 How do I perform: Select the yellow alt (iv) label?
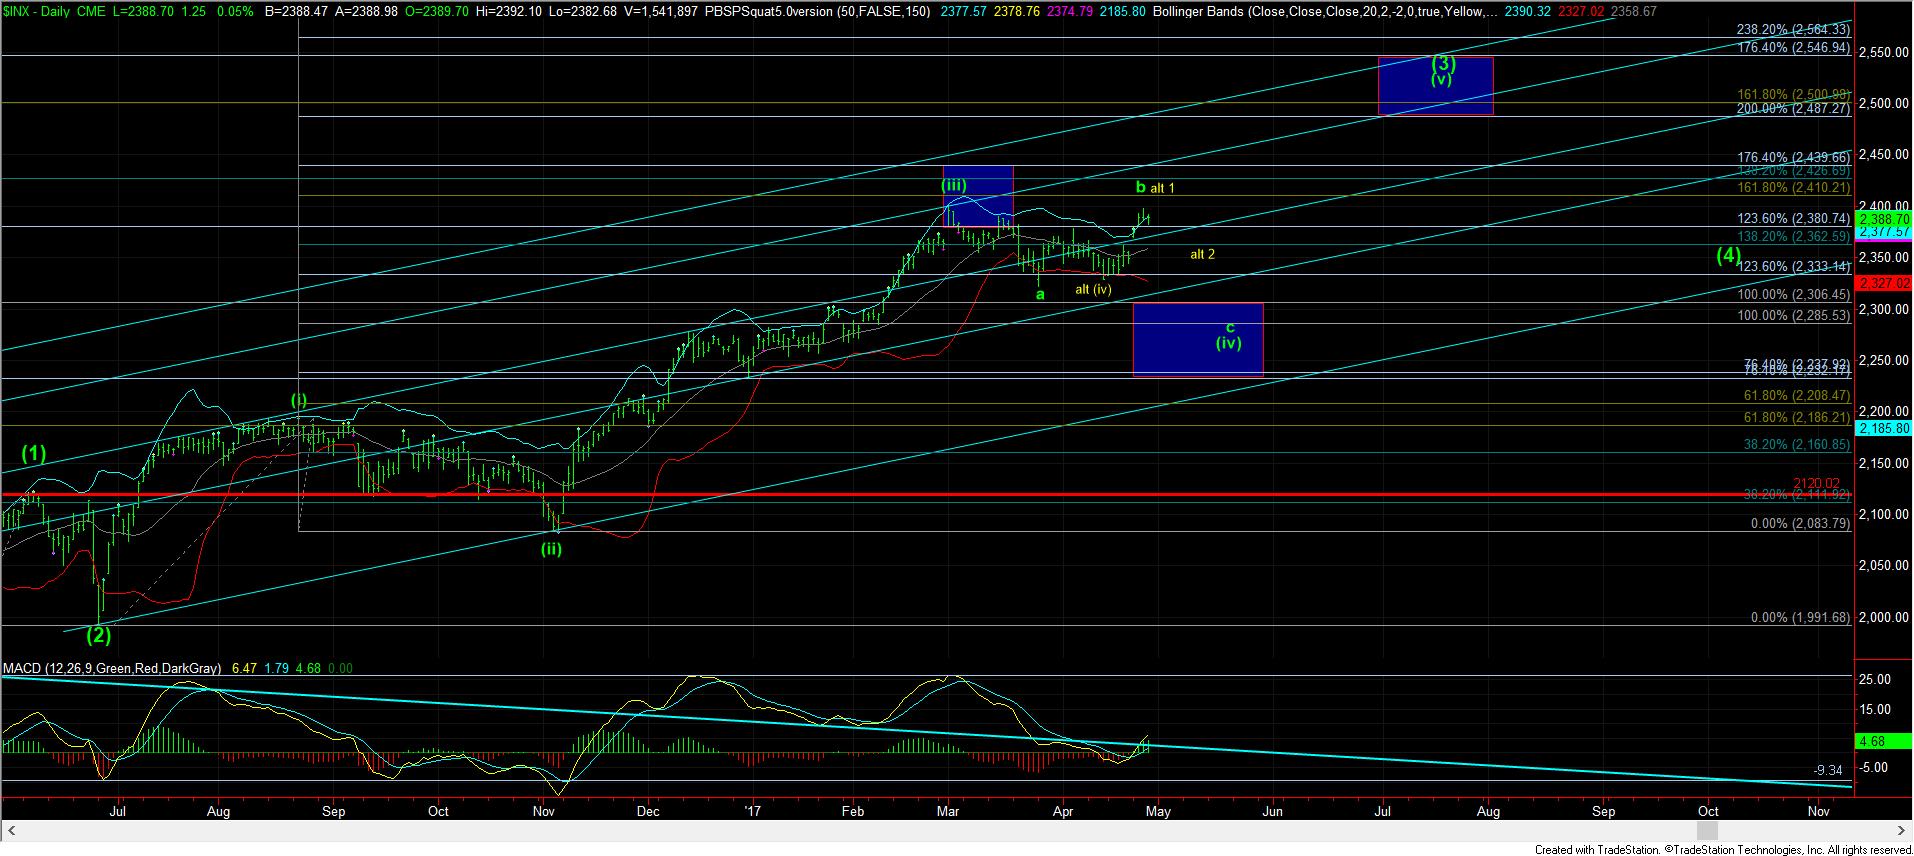(1093, 289)
